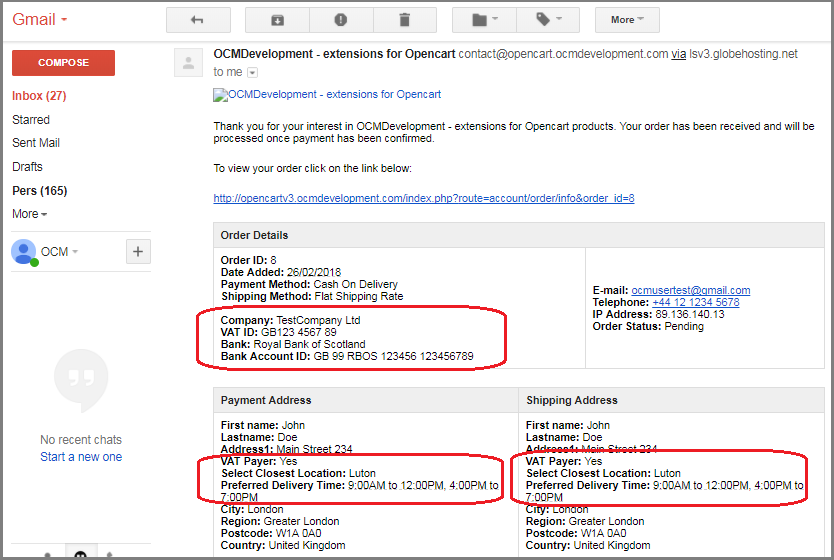The width and height of the screenshot is (834, 560).
Task: Click the OCM chat profile avatar
Action: click(23, 252)
